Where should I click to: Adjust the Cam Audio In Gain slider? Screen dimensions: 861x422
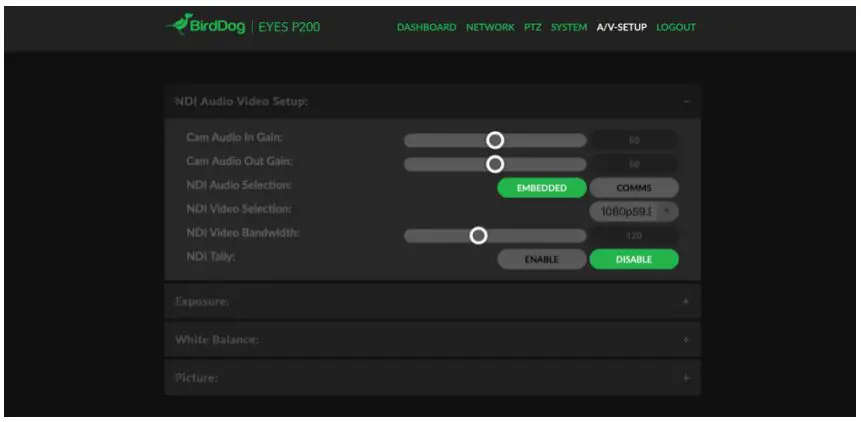pos(495,140)
